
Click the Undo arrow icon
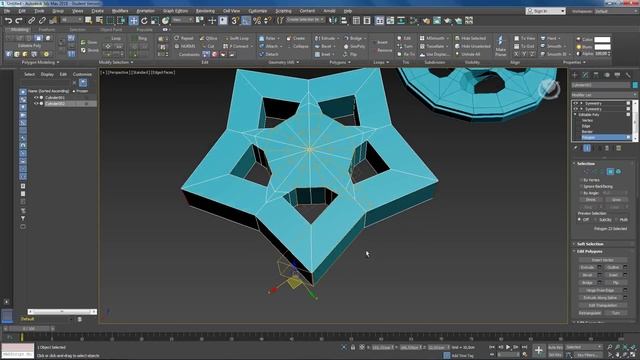click(8, 21)
